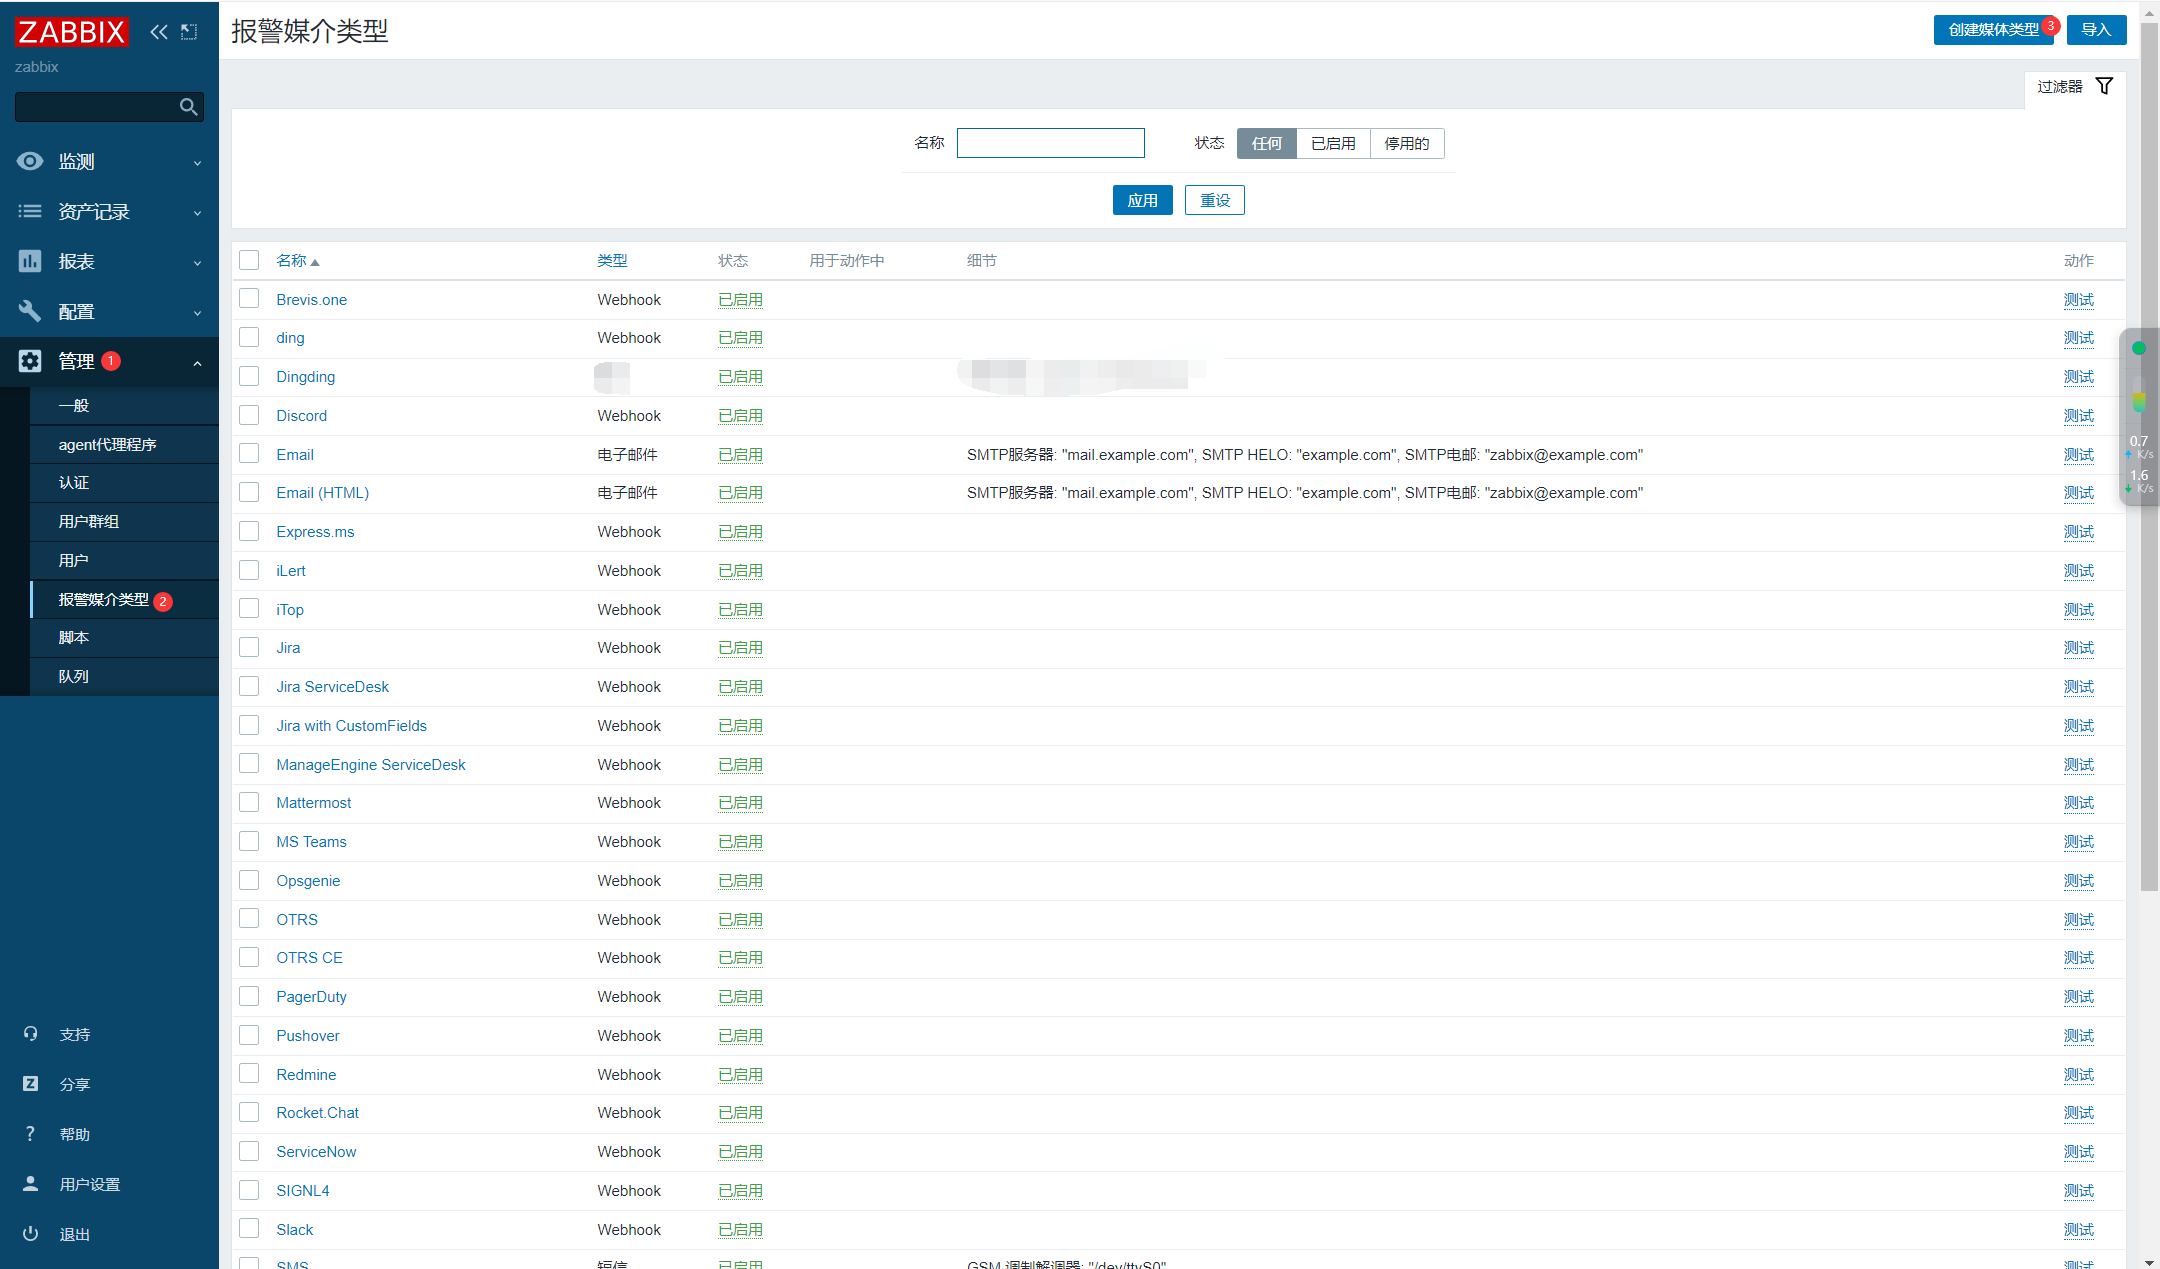Click the 退出 power icon

tap(30, 1234)
